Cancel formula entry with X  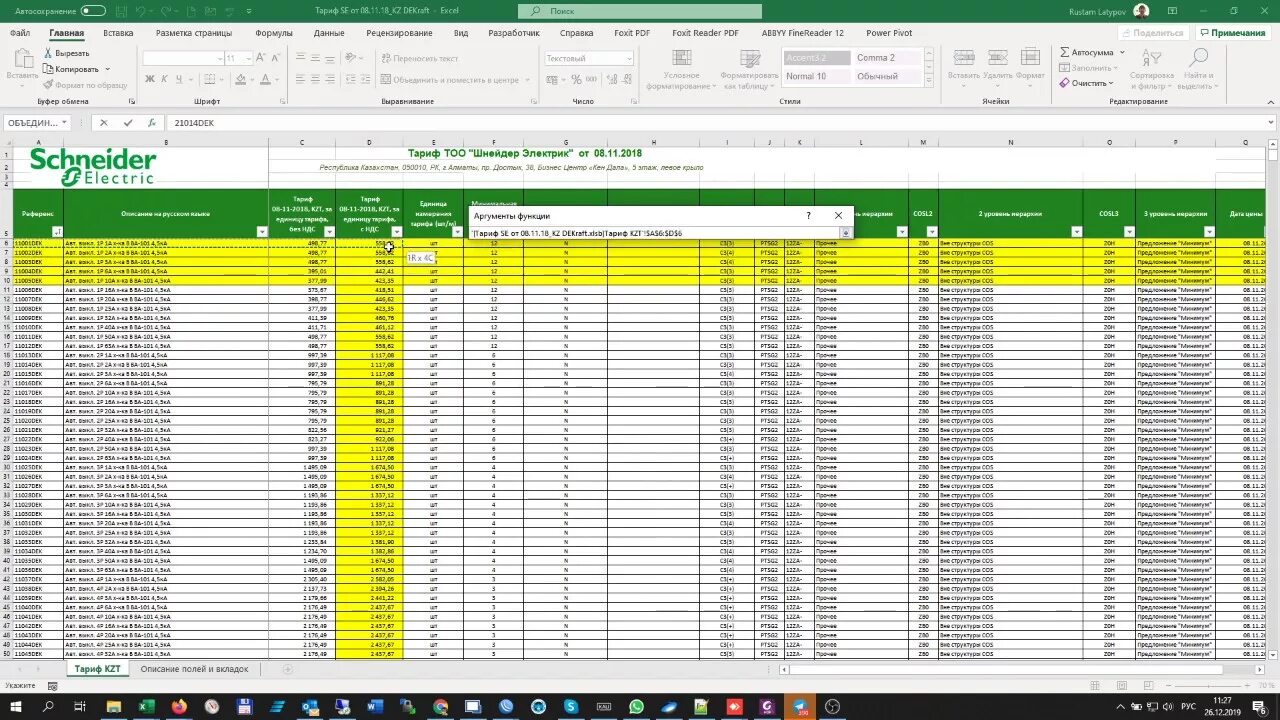click(103, 123)
